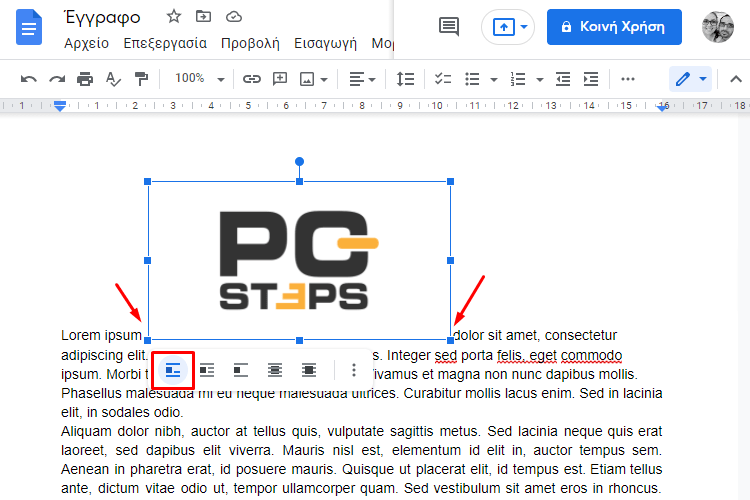Image resolution: width=750 pixels, height=500 pixels.
Task: Select wrap text image option
Action: click(207, 370)
